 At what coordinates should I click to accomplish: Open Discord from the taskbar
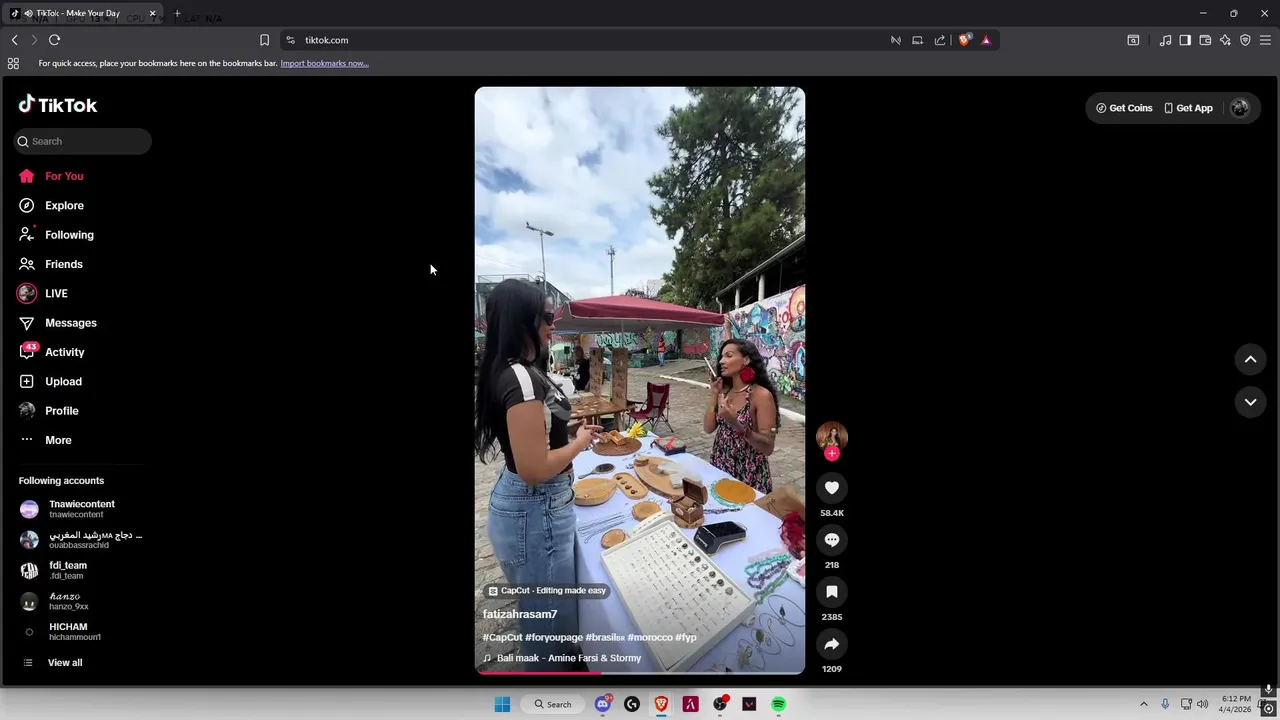[603, 704]
